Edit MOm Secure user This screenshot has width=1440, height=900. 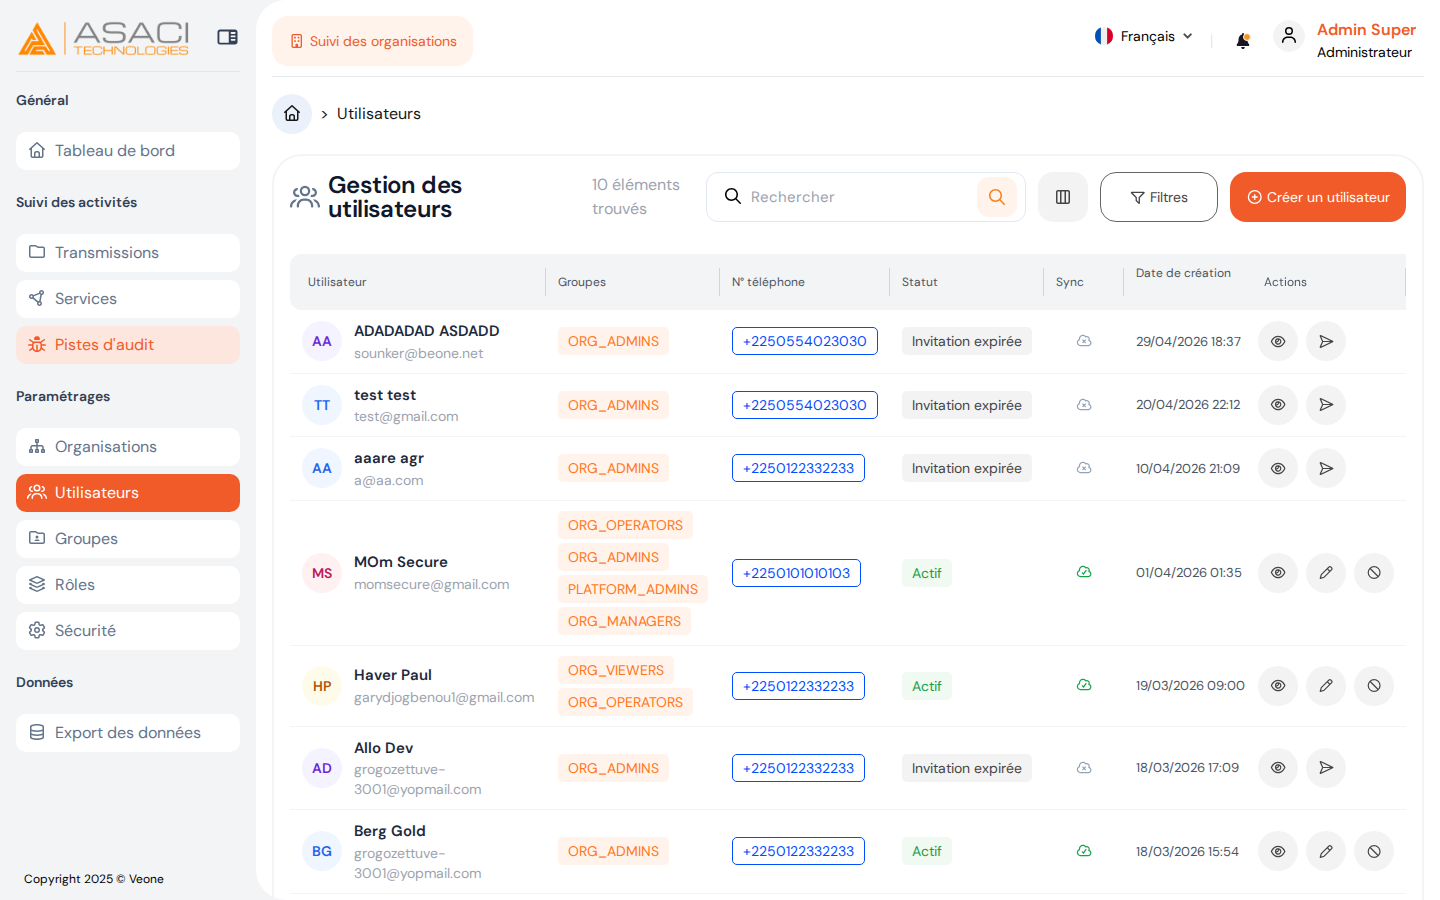[x=1326, y=573]
